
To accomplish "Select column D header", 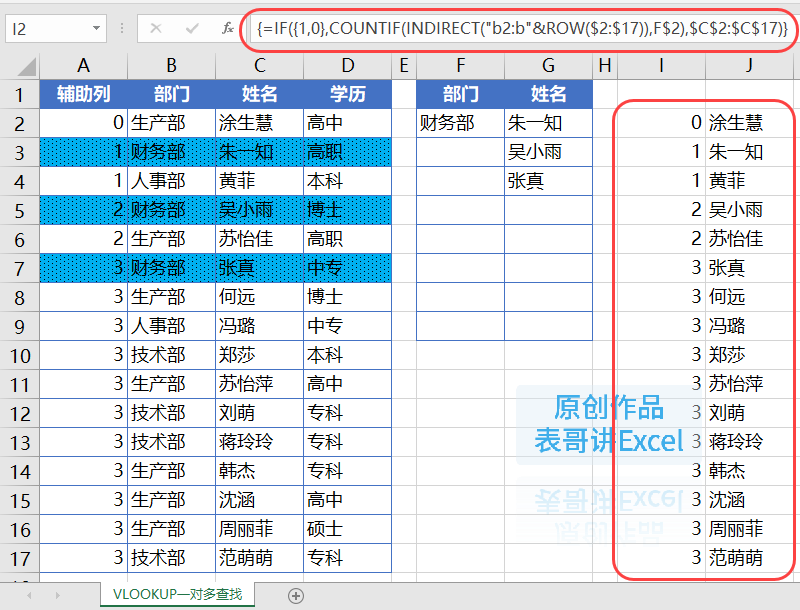I will click(347, 66).
